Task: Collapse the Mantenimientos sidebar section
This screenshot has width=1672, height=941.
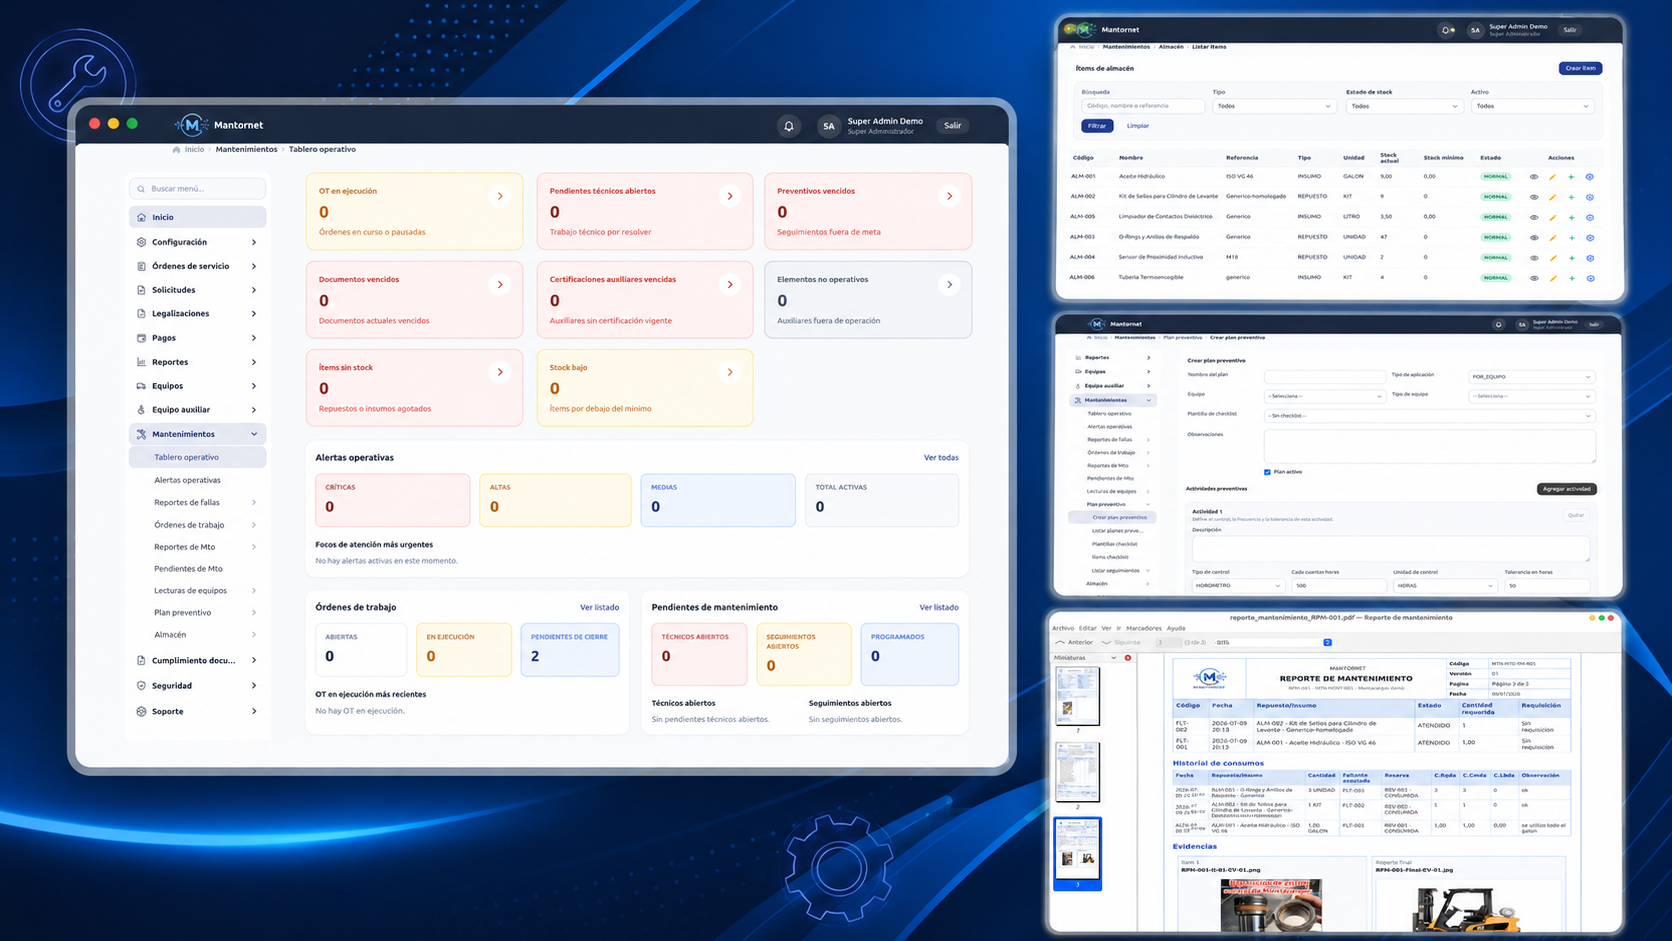Action: click(x=198, y=434)
